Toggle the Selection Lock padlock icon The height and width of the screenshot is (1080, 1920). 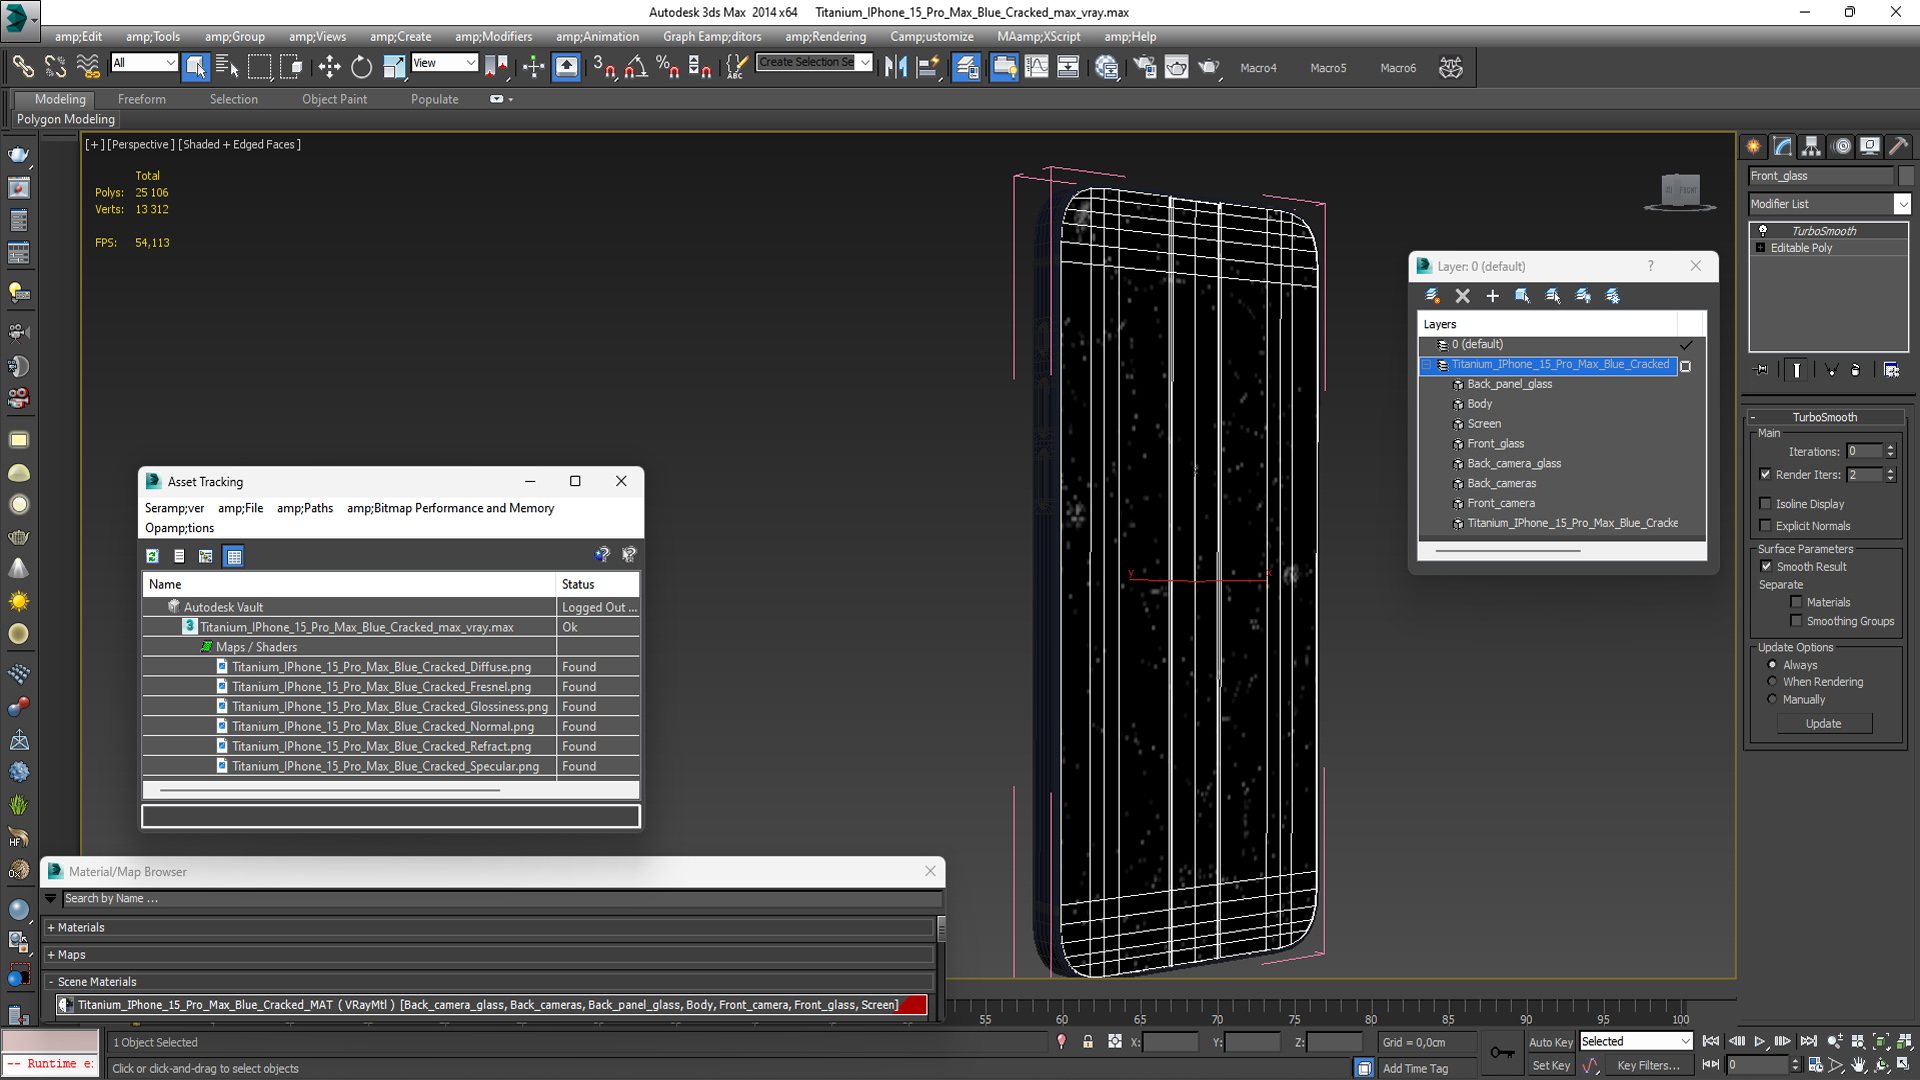tap(1088, 1042)
